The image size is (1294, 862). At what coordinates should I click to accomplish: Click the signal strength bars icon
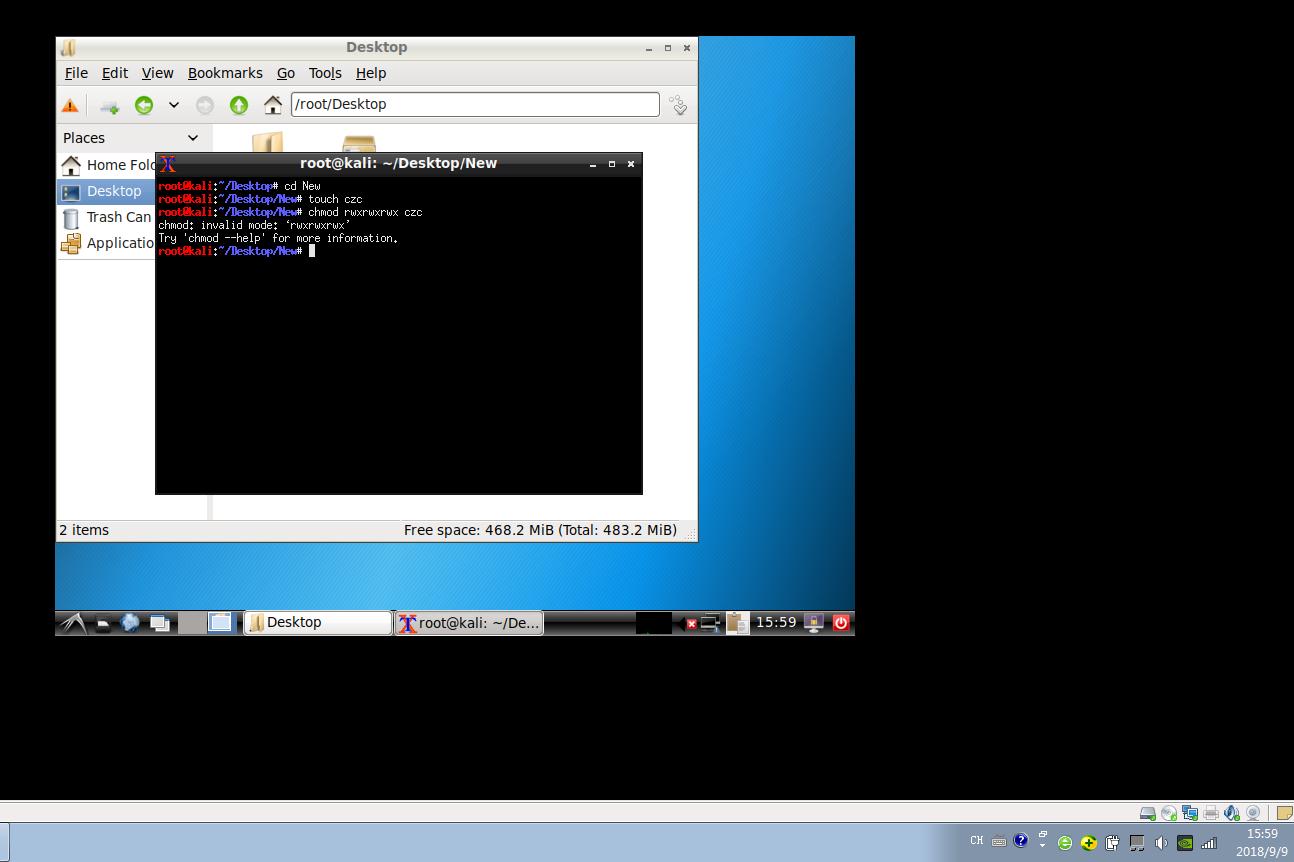point(1209,843)
